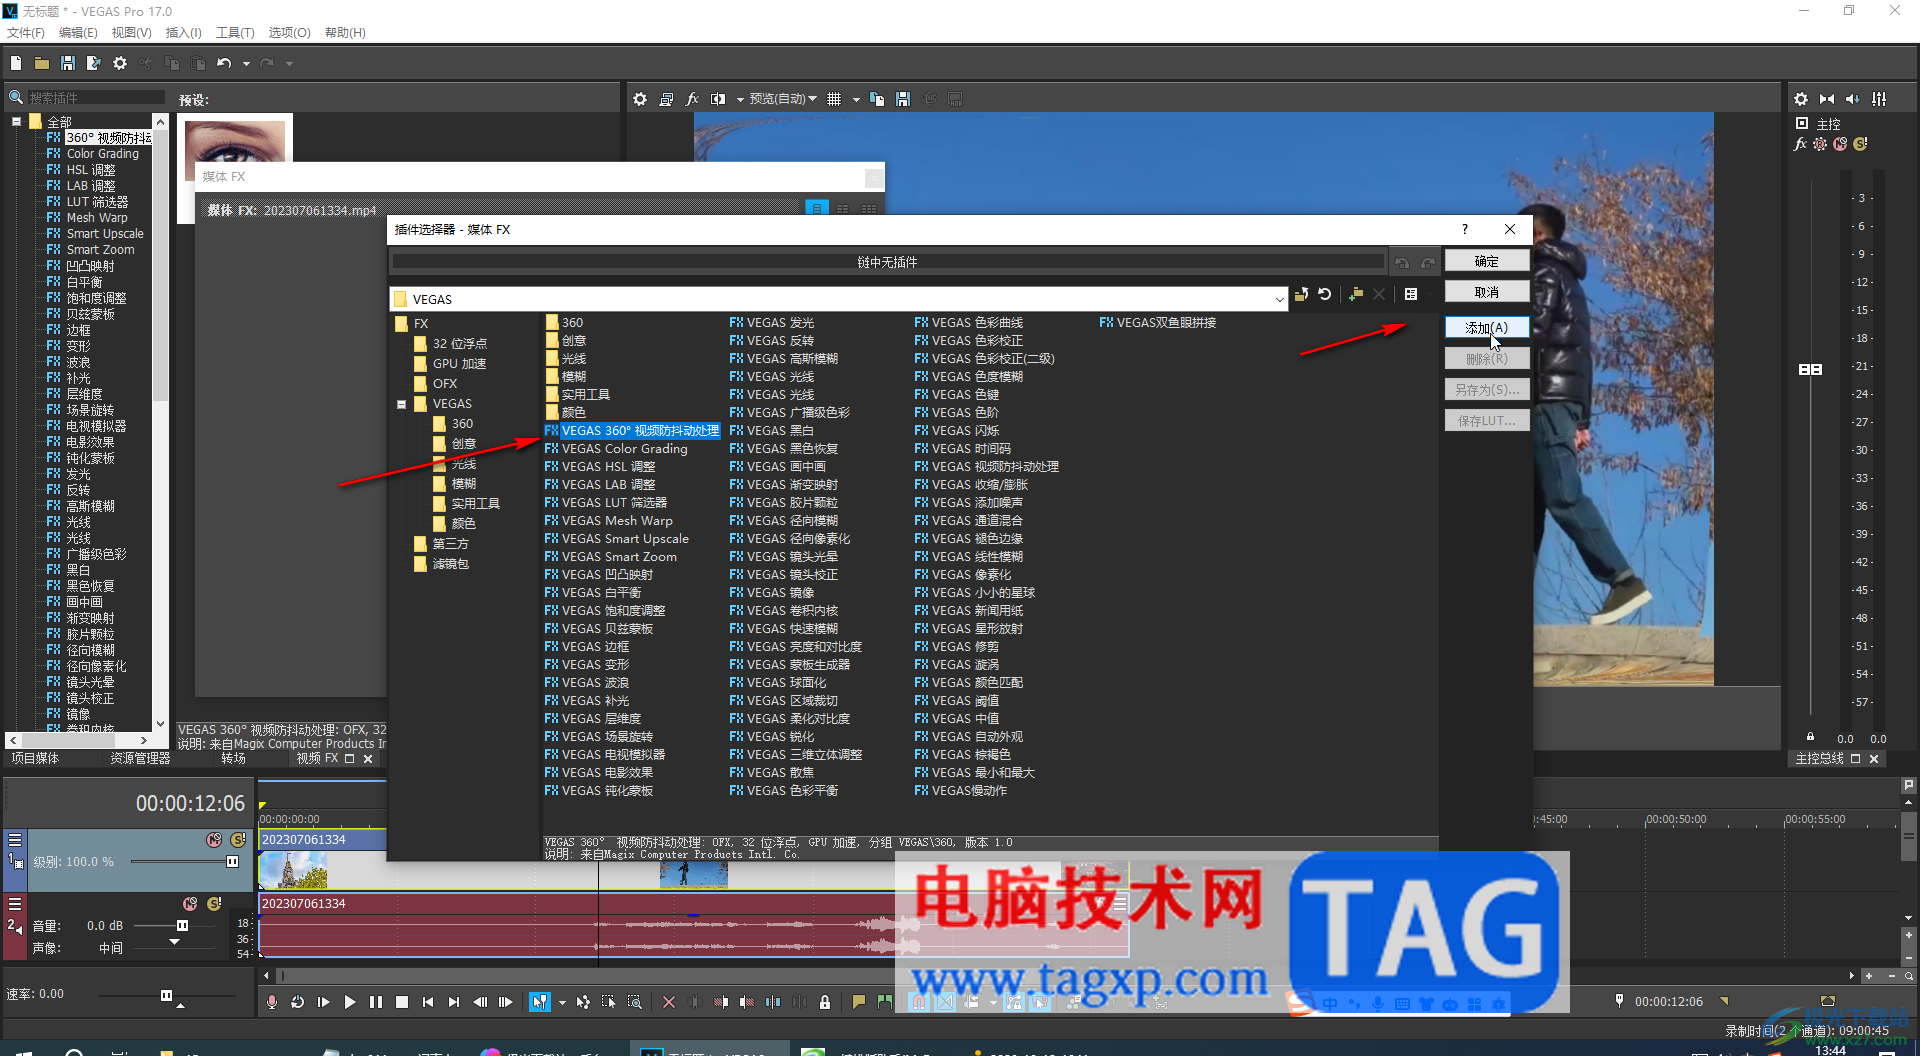
Task: Go up one folder level in plugin chooser
Action: (1301, 295)
